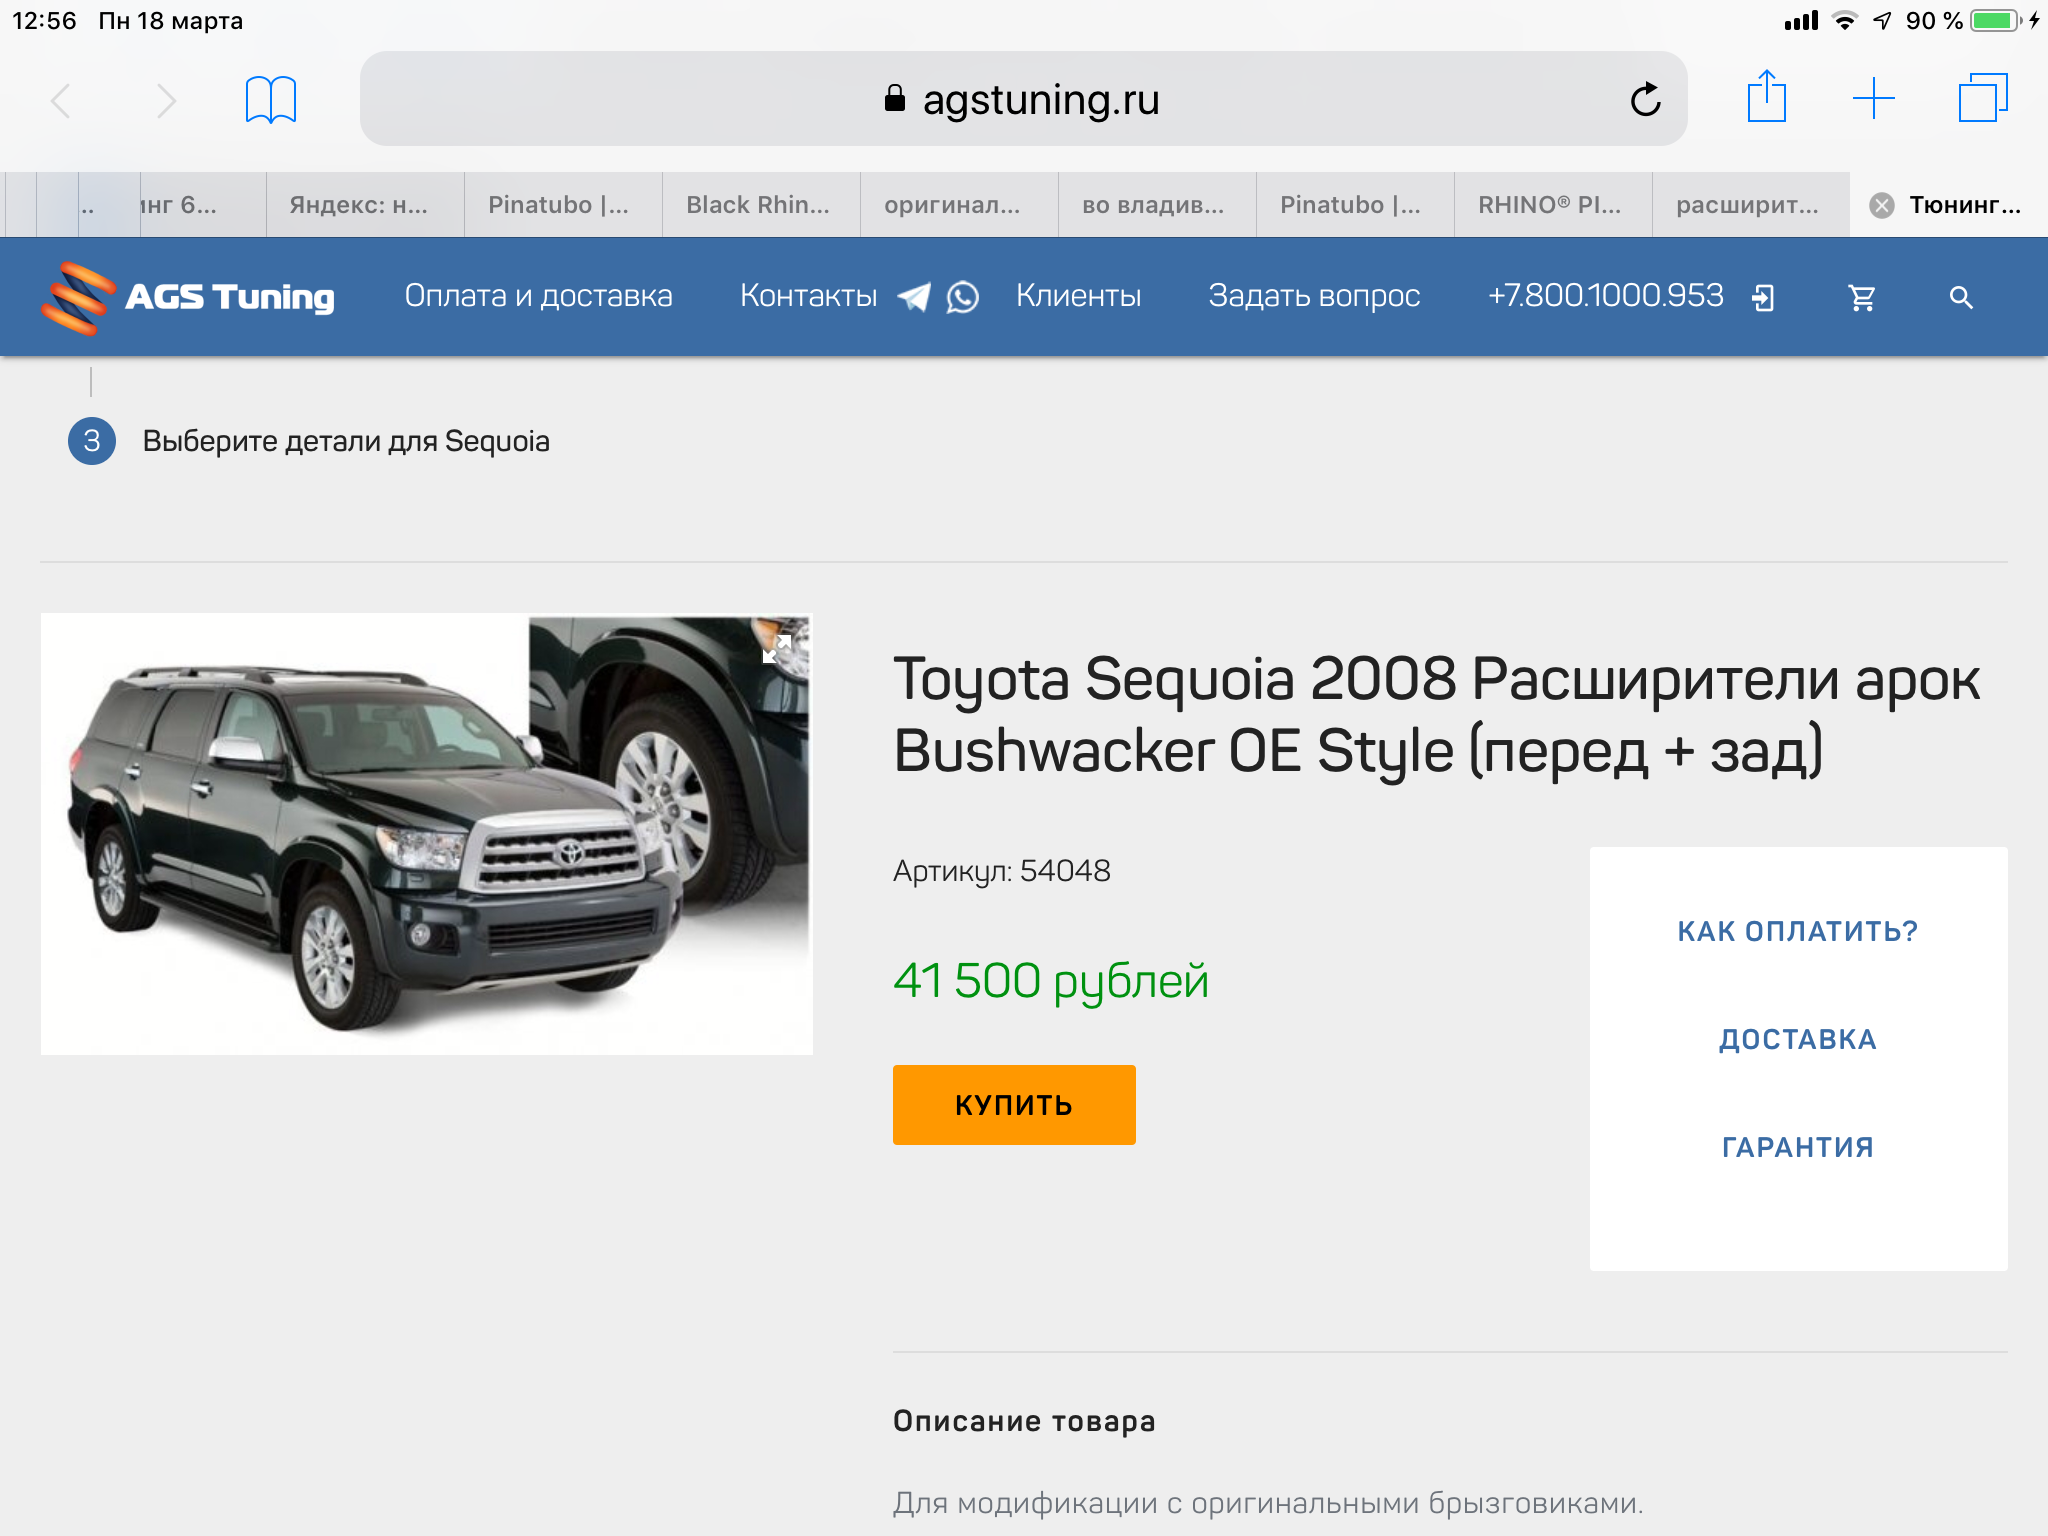Open WhatsApp contact icon
Screen dimensions: 2048x1536
pos(963,297)
